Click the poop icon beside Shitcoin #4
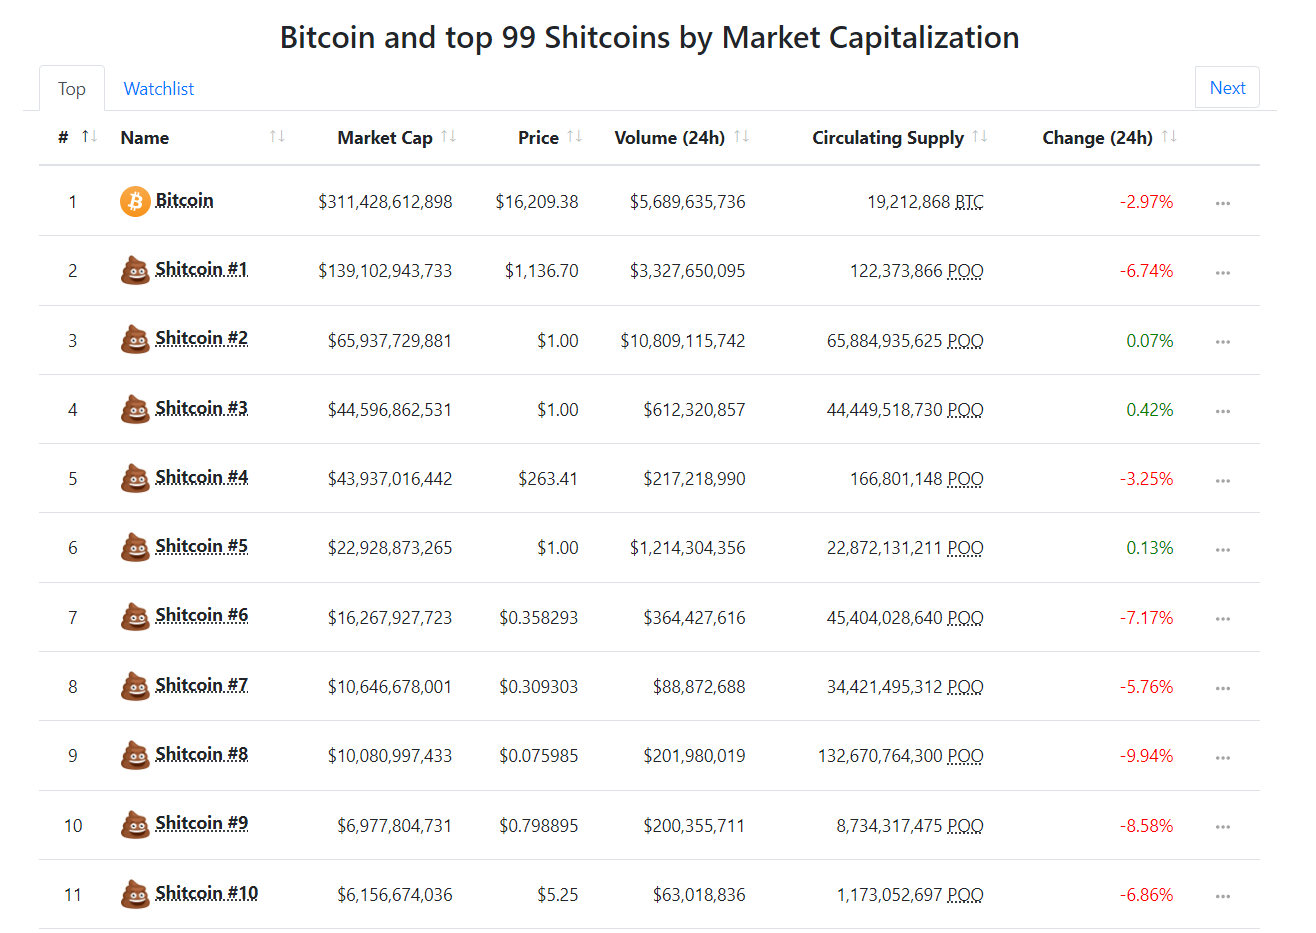1316x933 pixels. (135, 479)
